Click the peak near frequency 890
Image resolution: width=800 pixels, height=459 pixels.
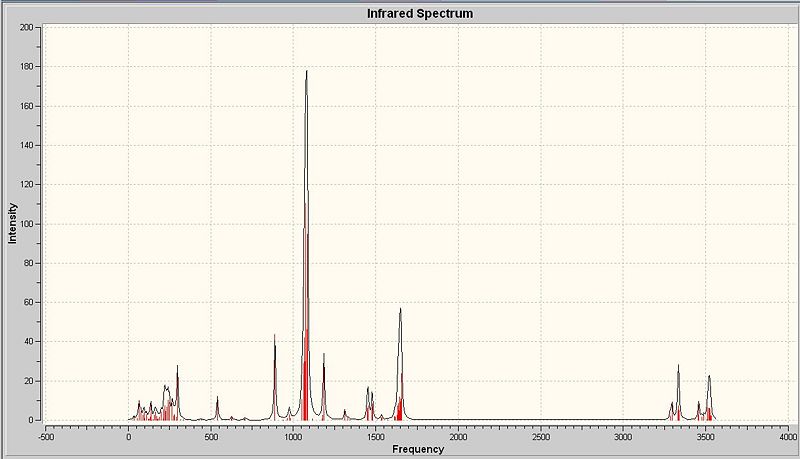tap(274, 377)
